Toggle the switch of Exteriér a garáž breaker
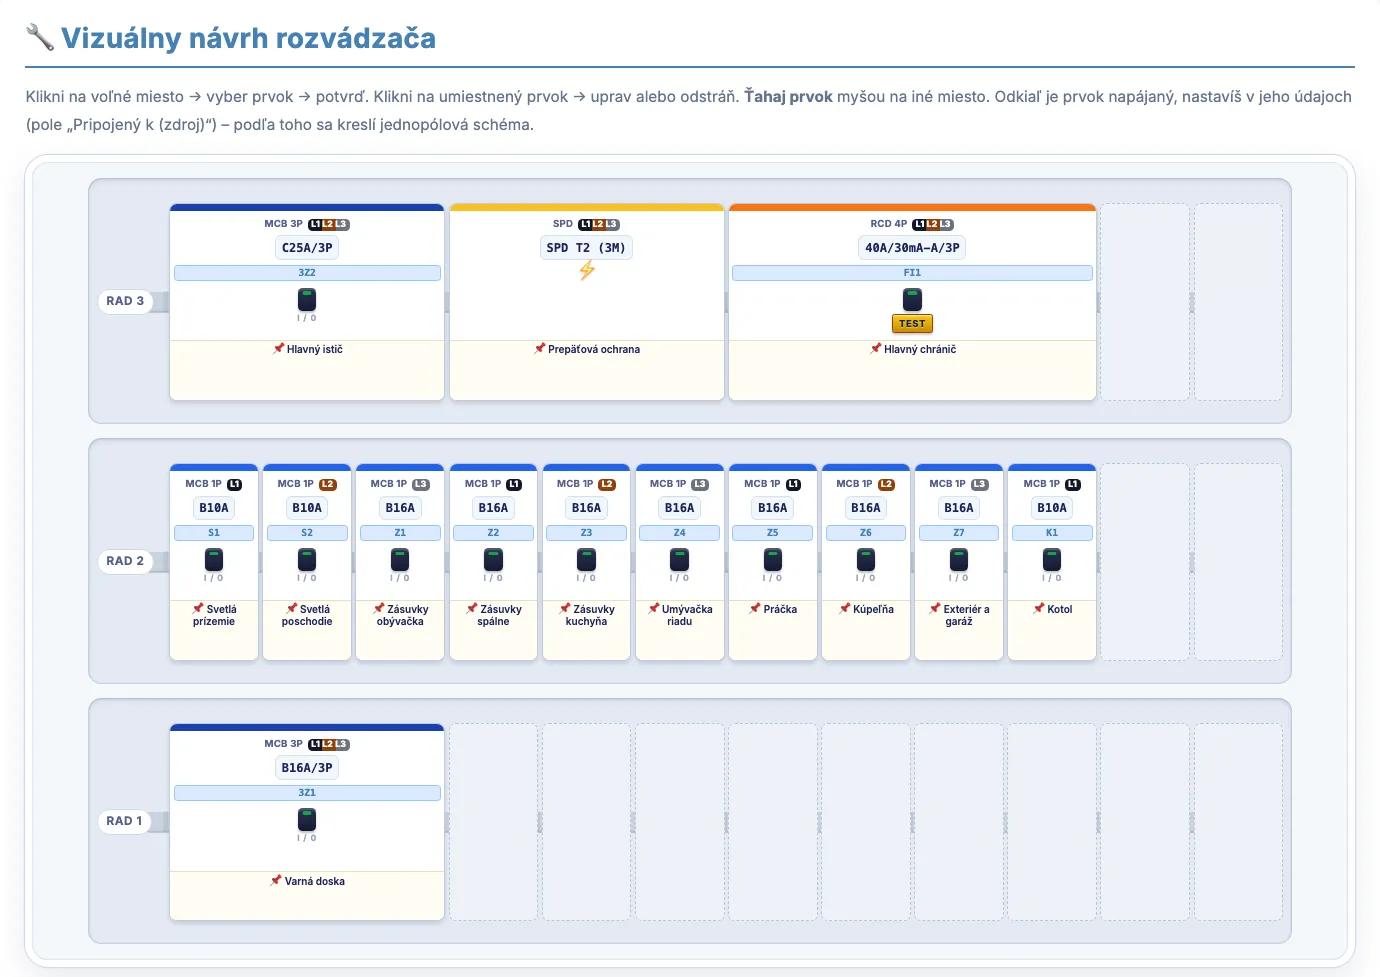This screenshot has width=1380, height=977. 959,559
